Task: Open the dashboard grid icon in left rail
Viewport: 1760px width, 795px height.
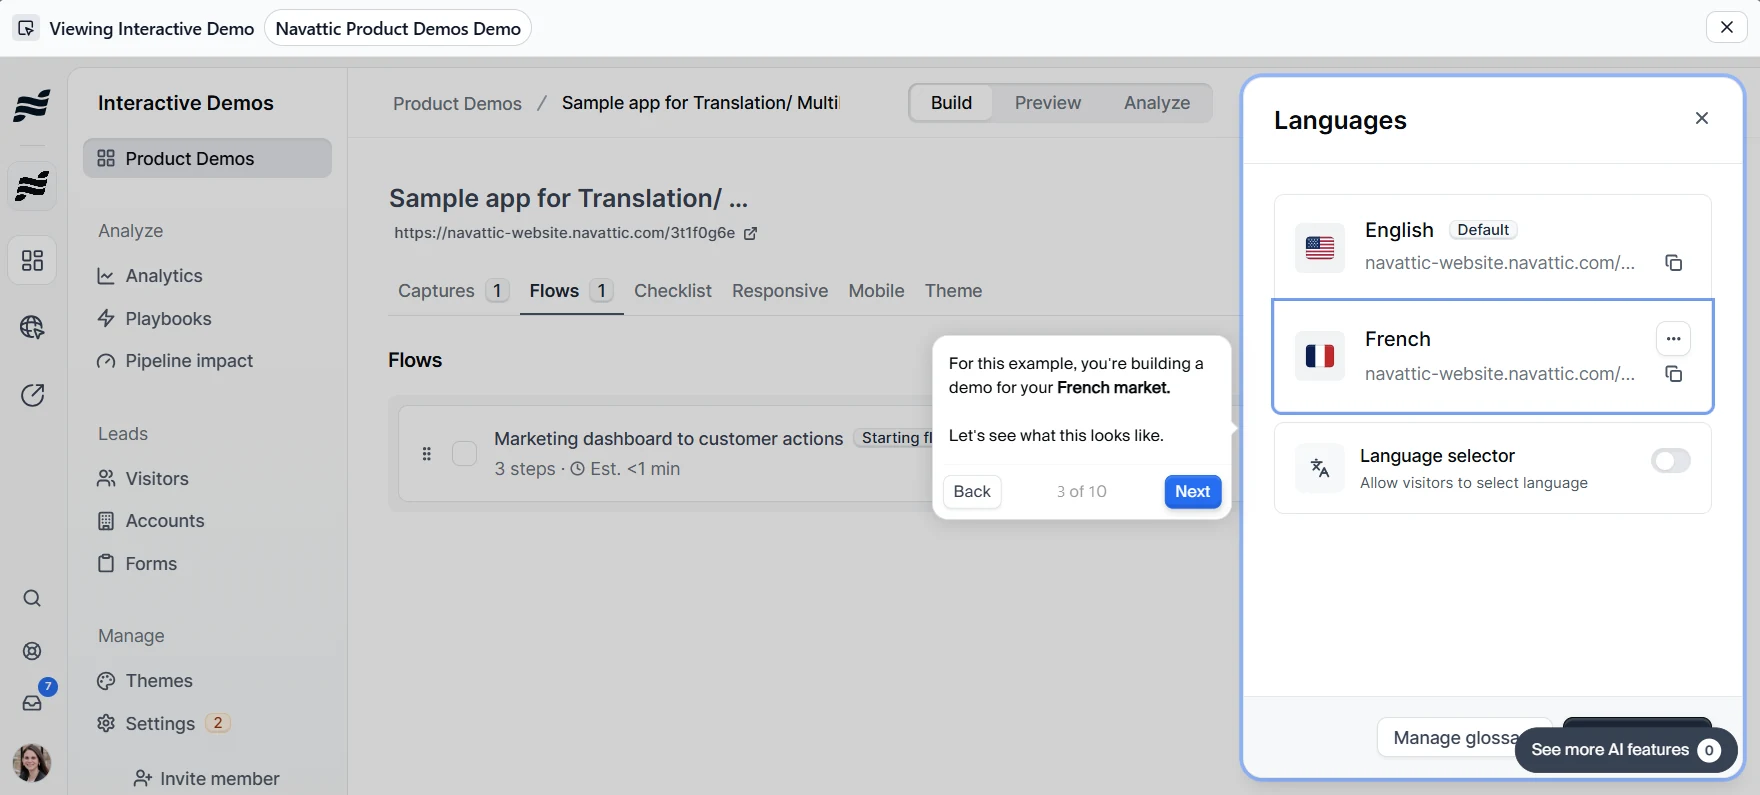Action: 32,261
